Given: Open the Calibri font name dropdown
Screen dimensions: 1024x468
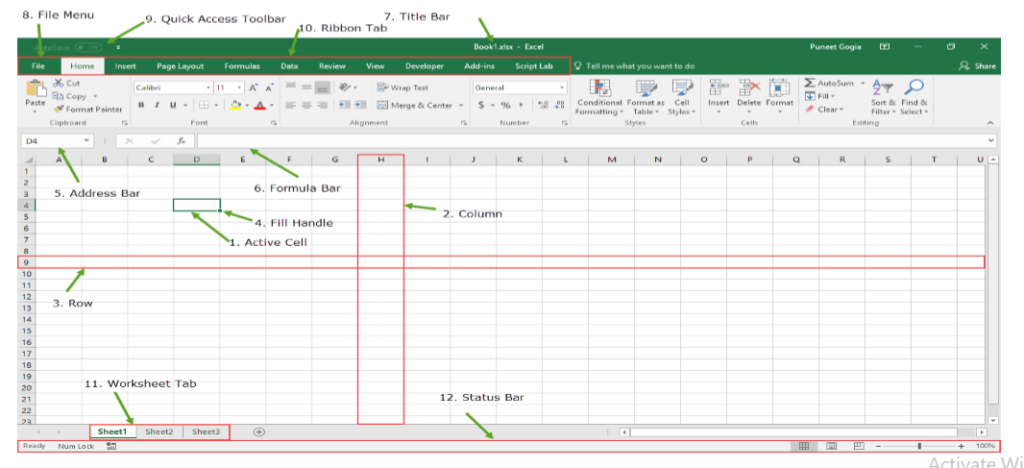Looking at the screenshot, I should [x=208, y=87].
